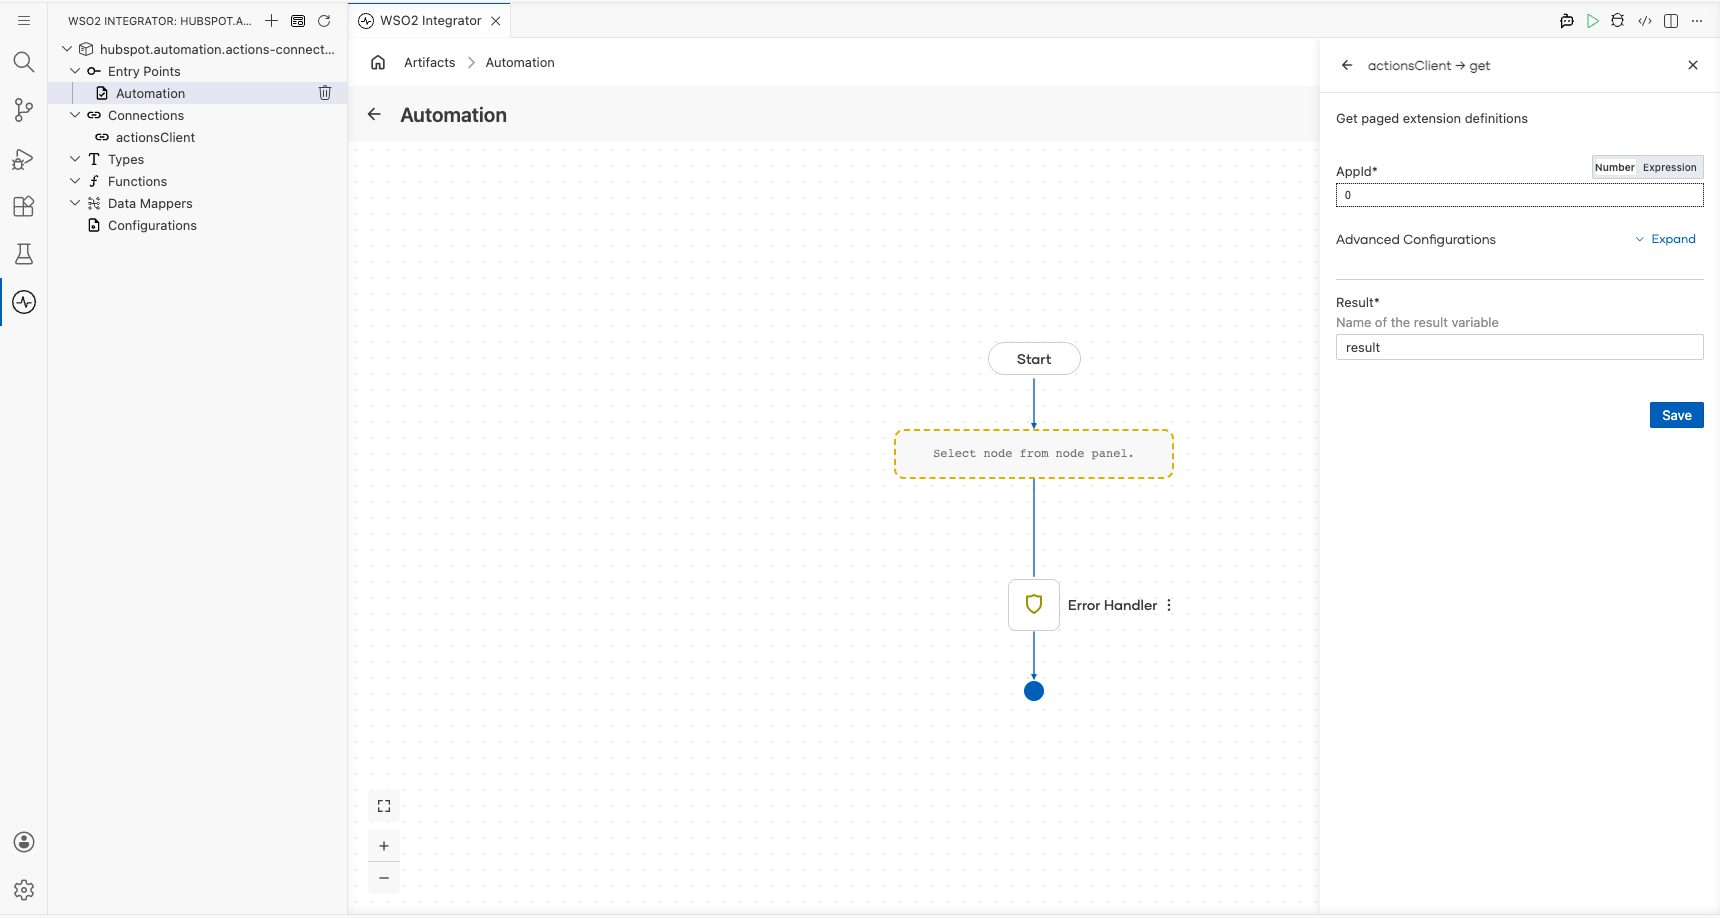
Task: Zoom in the diagram canvas
Action: click(384, 846)
